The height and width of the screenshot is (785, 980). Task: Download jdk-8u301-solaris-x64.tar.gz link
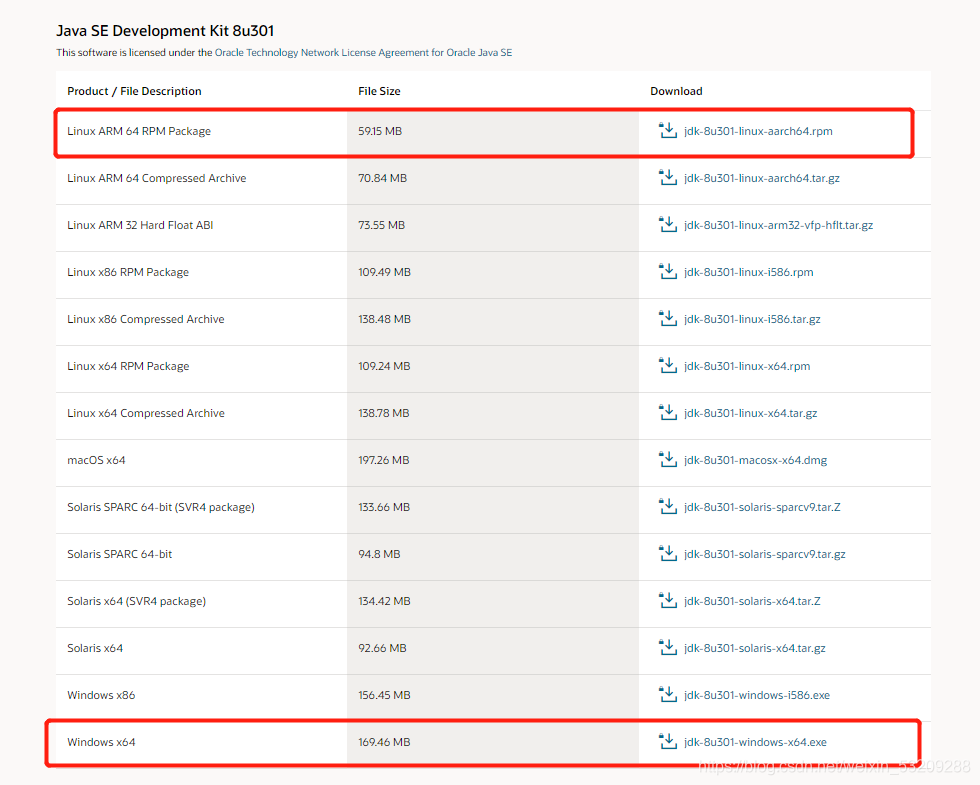754,648
